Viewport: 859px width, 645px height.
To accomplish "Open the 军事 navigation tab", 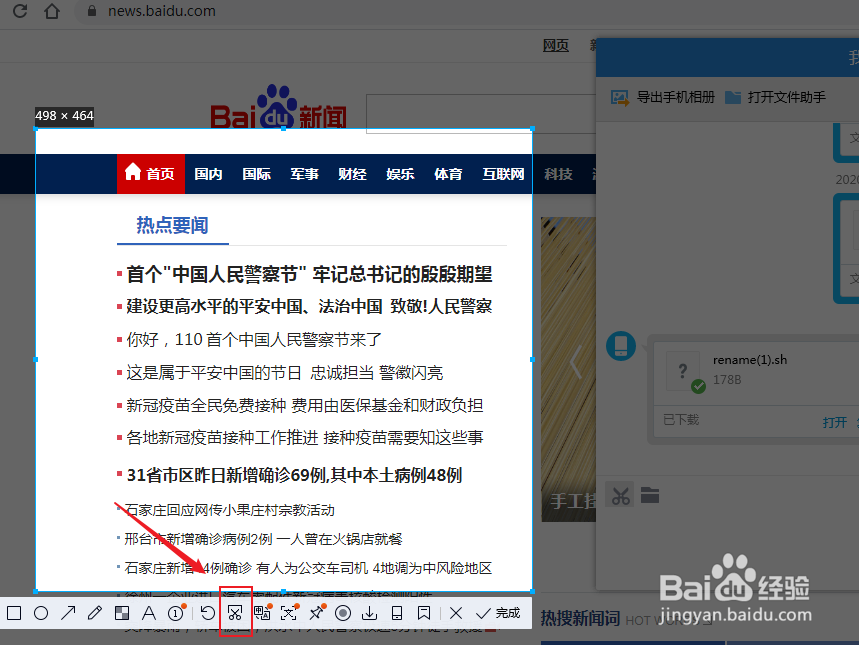I will point(305,174).
